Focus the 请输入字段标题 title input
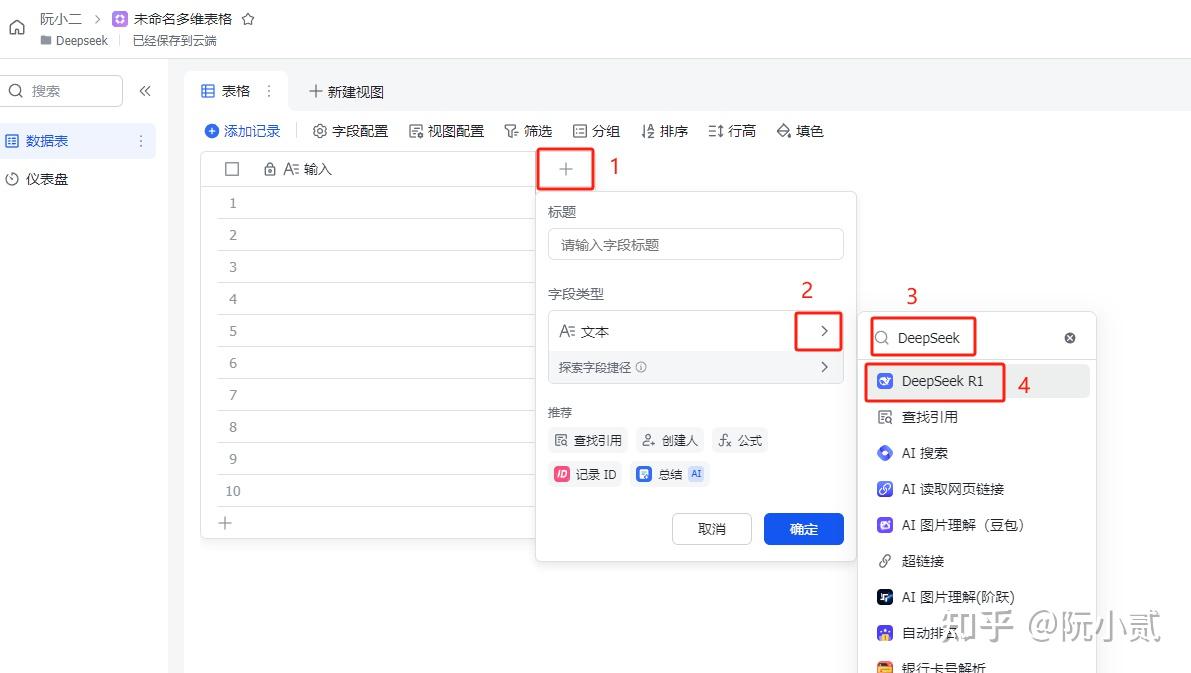1191x673 pixels. 696,245
